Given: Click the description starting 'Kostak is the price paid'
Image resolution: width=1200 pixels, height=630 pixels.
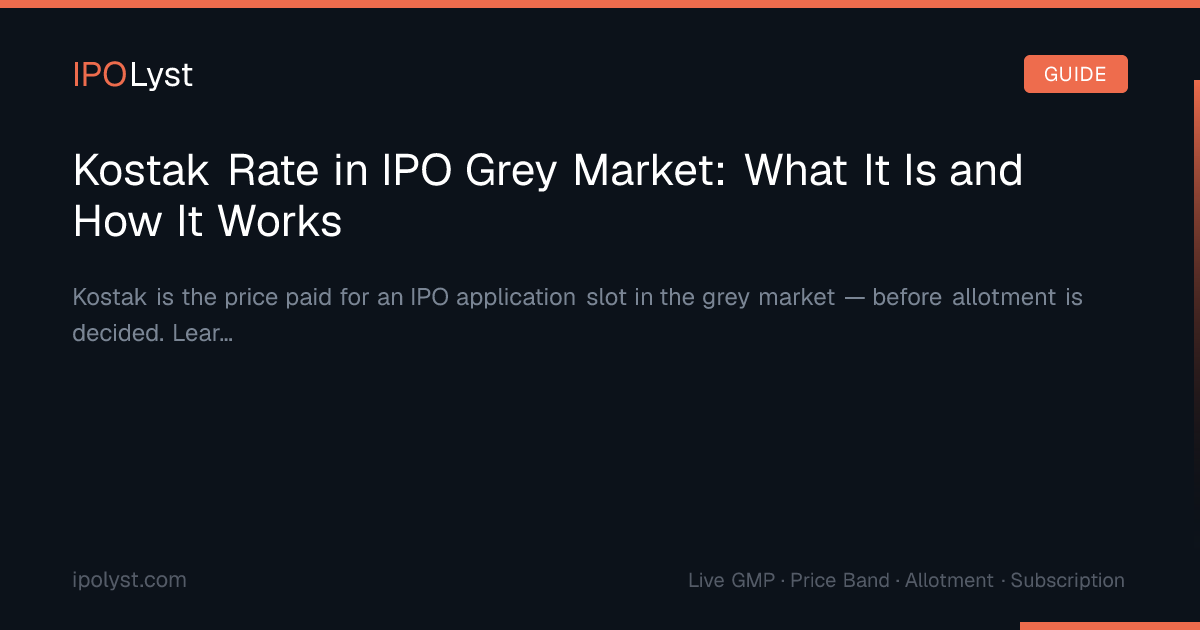Looking at the screenshot, I should tap(577, 315).
